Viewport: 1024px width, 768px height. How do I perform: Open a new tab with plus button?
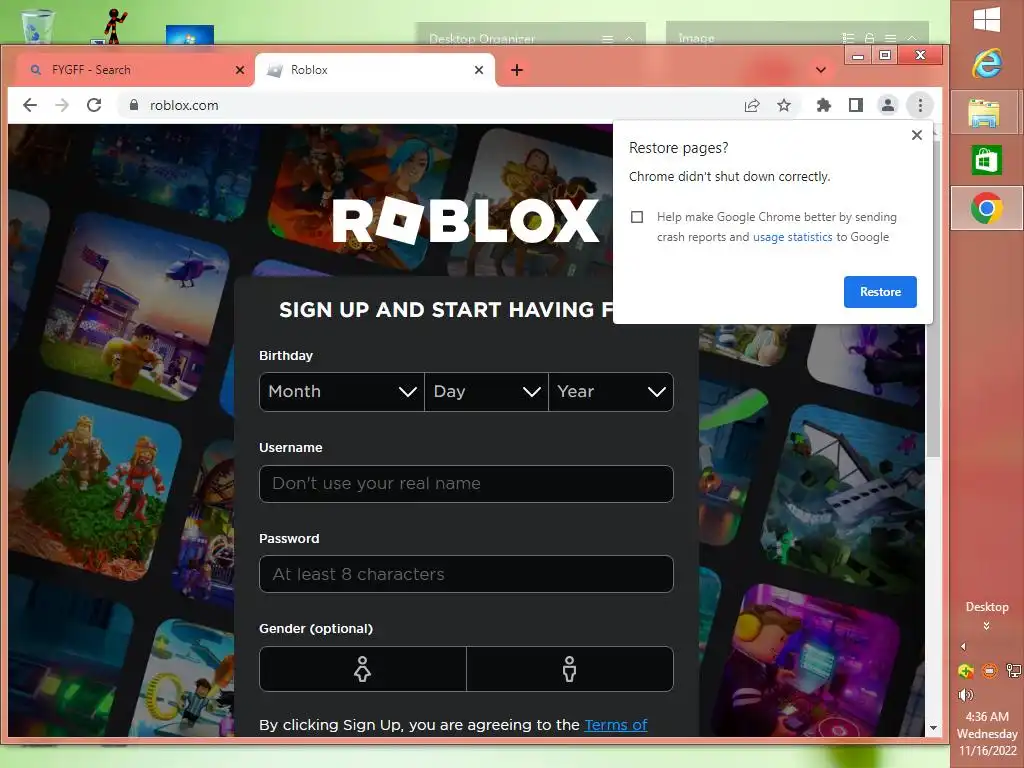pyautogui.click(x=517, y=70)
